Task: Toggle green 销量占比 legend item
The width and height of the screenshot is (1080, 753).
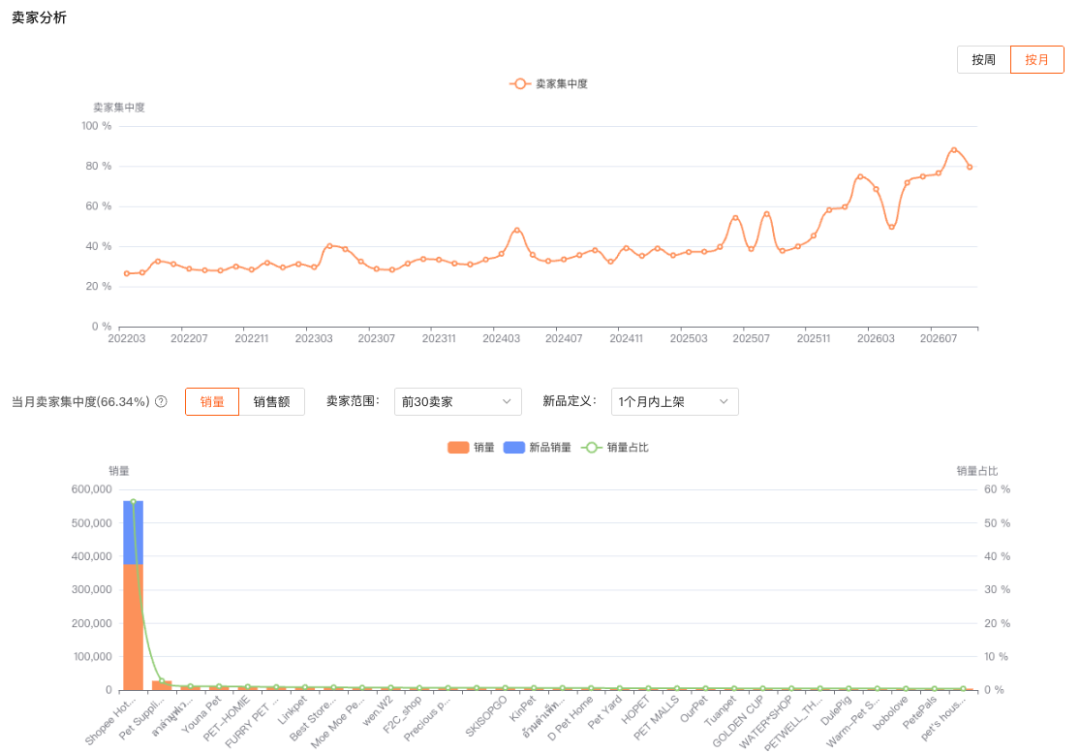Action: pyautogui.click(x=615, y=447)
